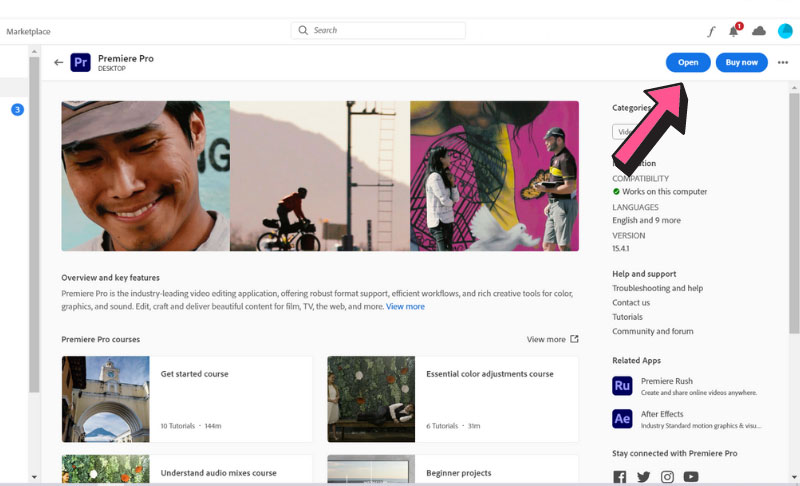Open the notifications bell icon

[x=734, y=31]
